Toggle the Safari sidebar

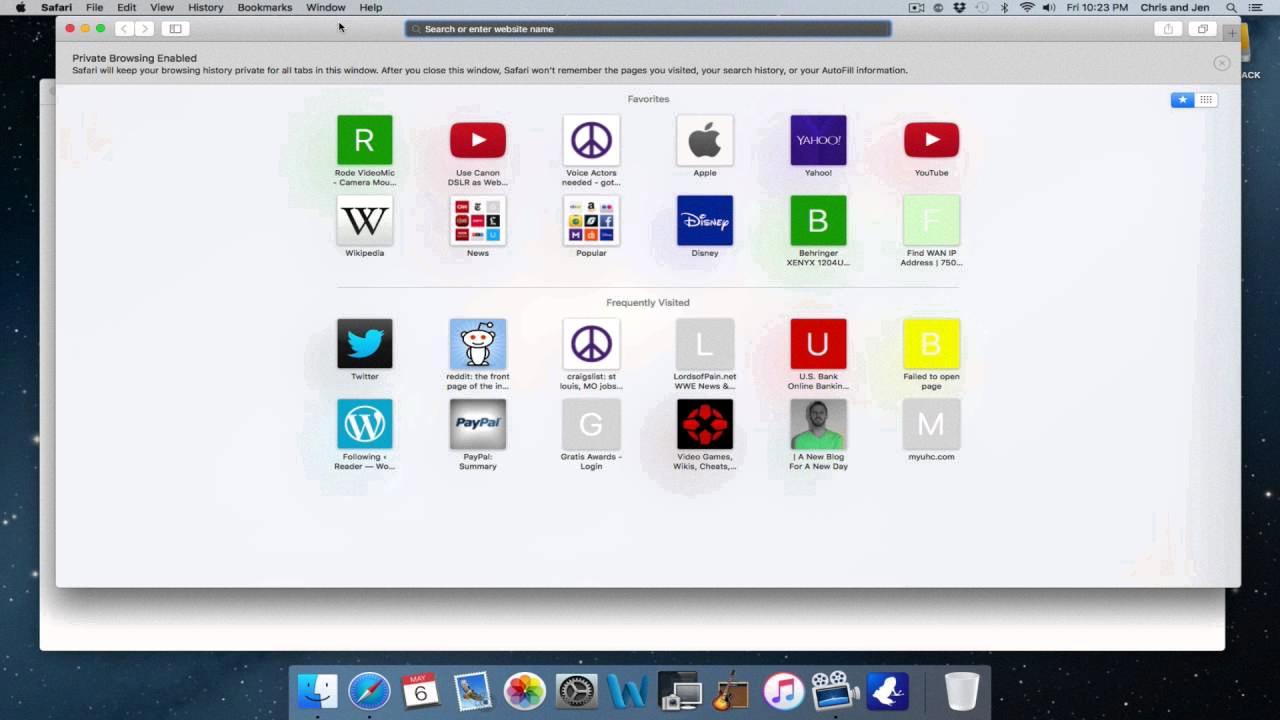point(175,29)
